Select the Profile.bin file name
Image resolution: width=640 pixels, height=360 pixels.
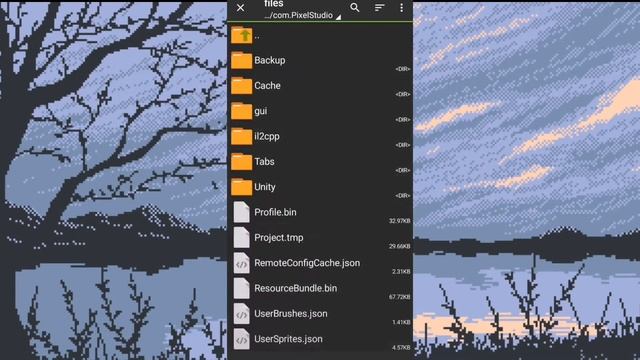tap(276, 212)
